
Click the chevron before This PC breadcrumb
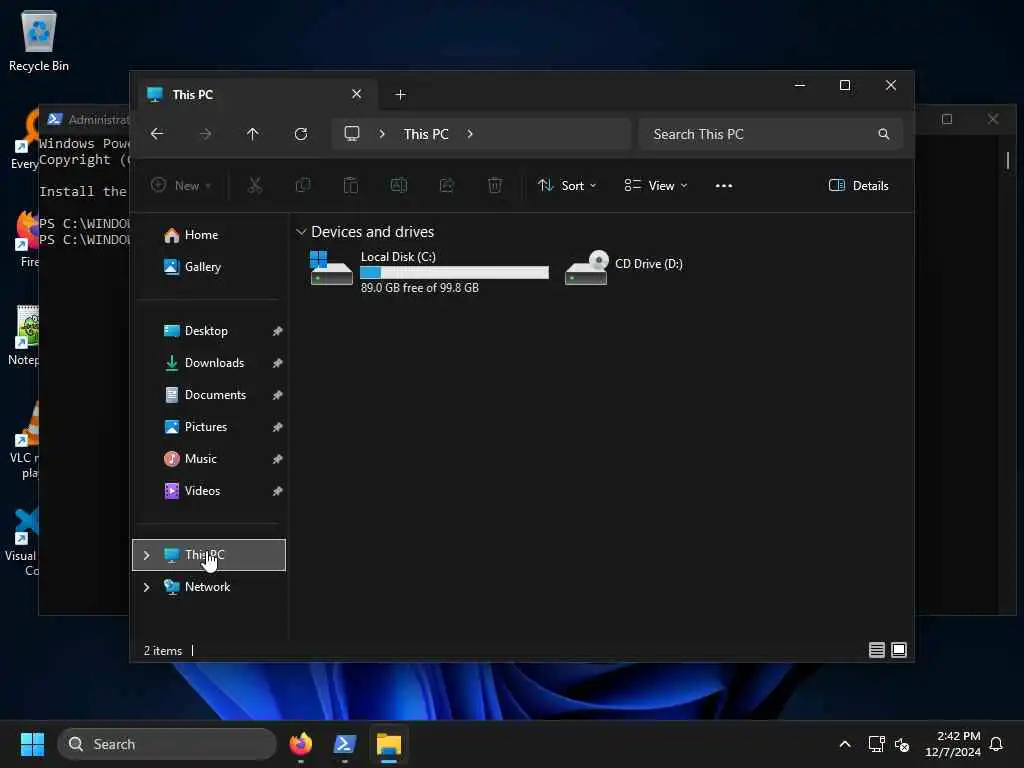(382, 134)
